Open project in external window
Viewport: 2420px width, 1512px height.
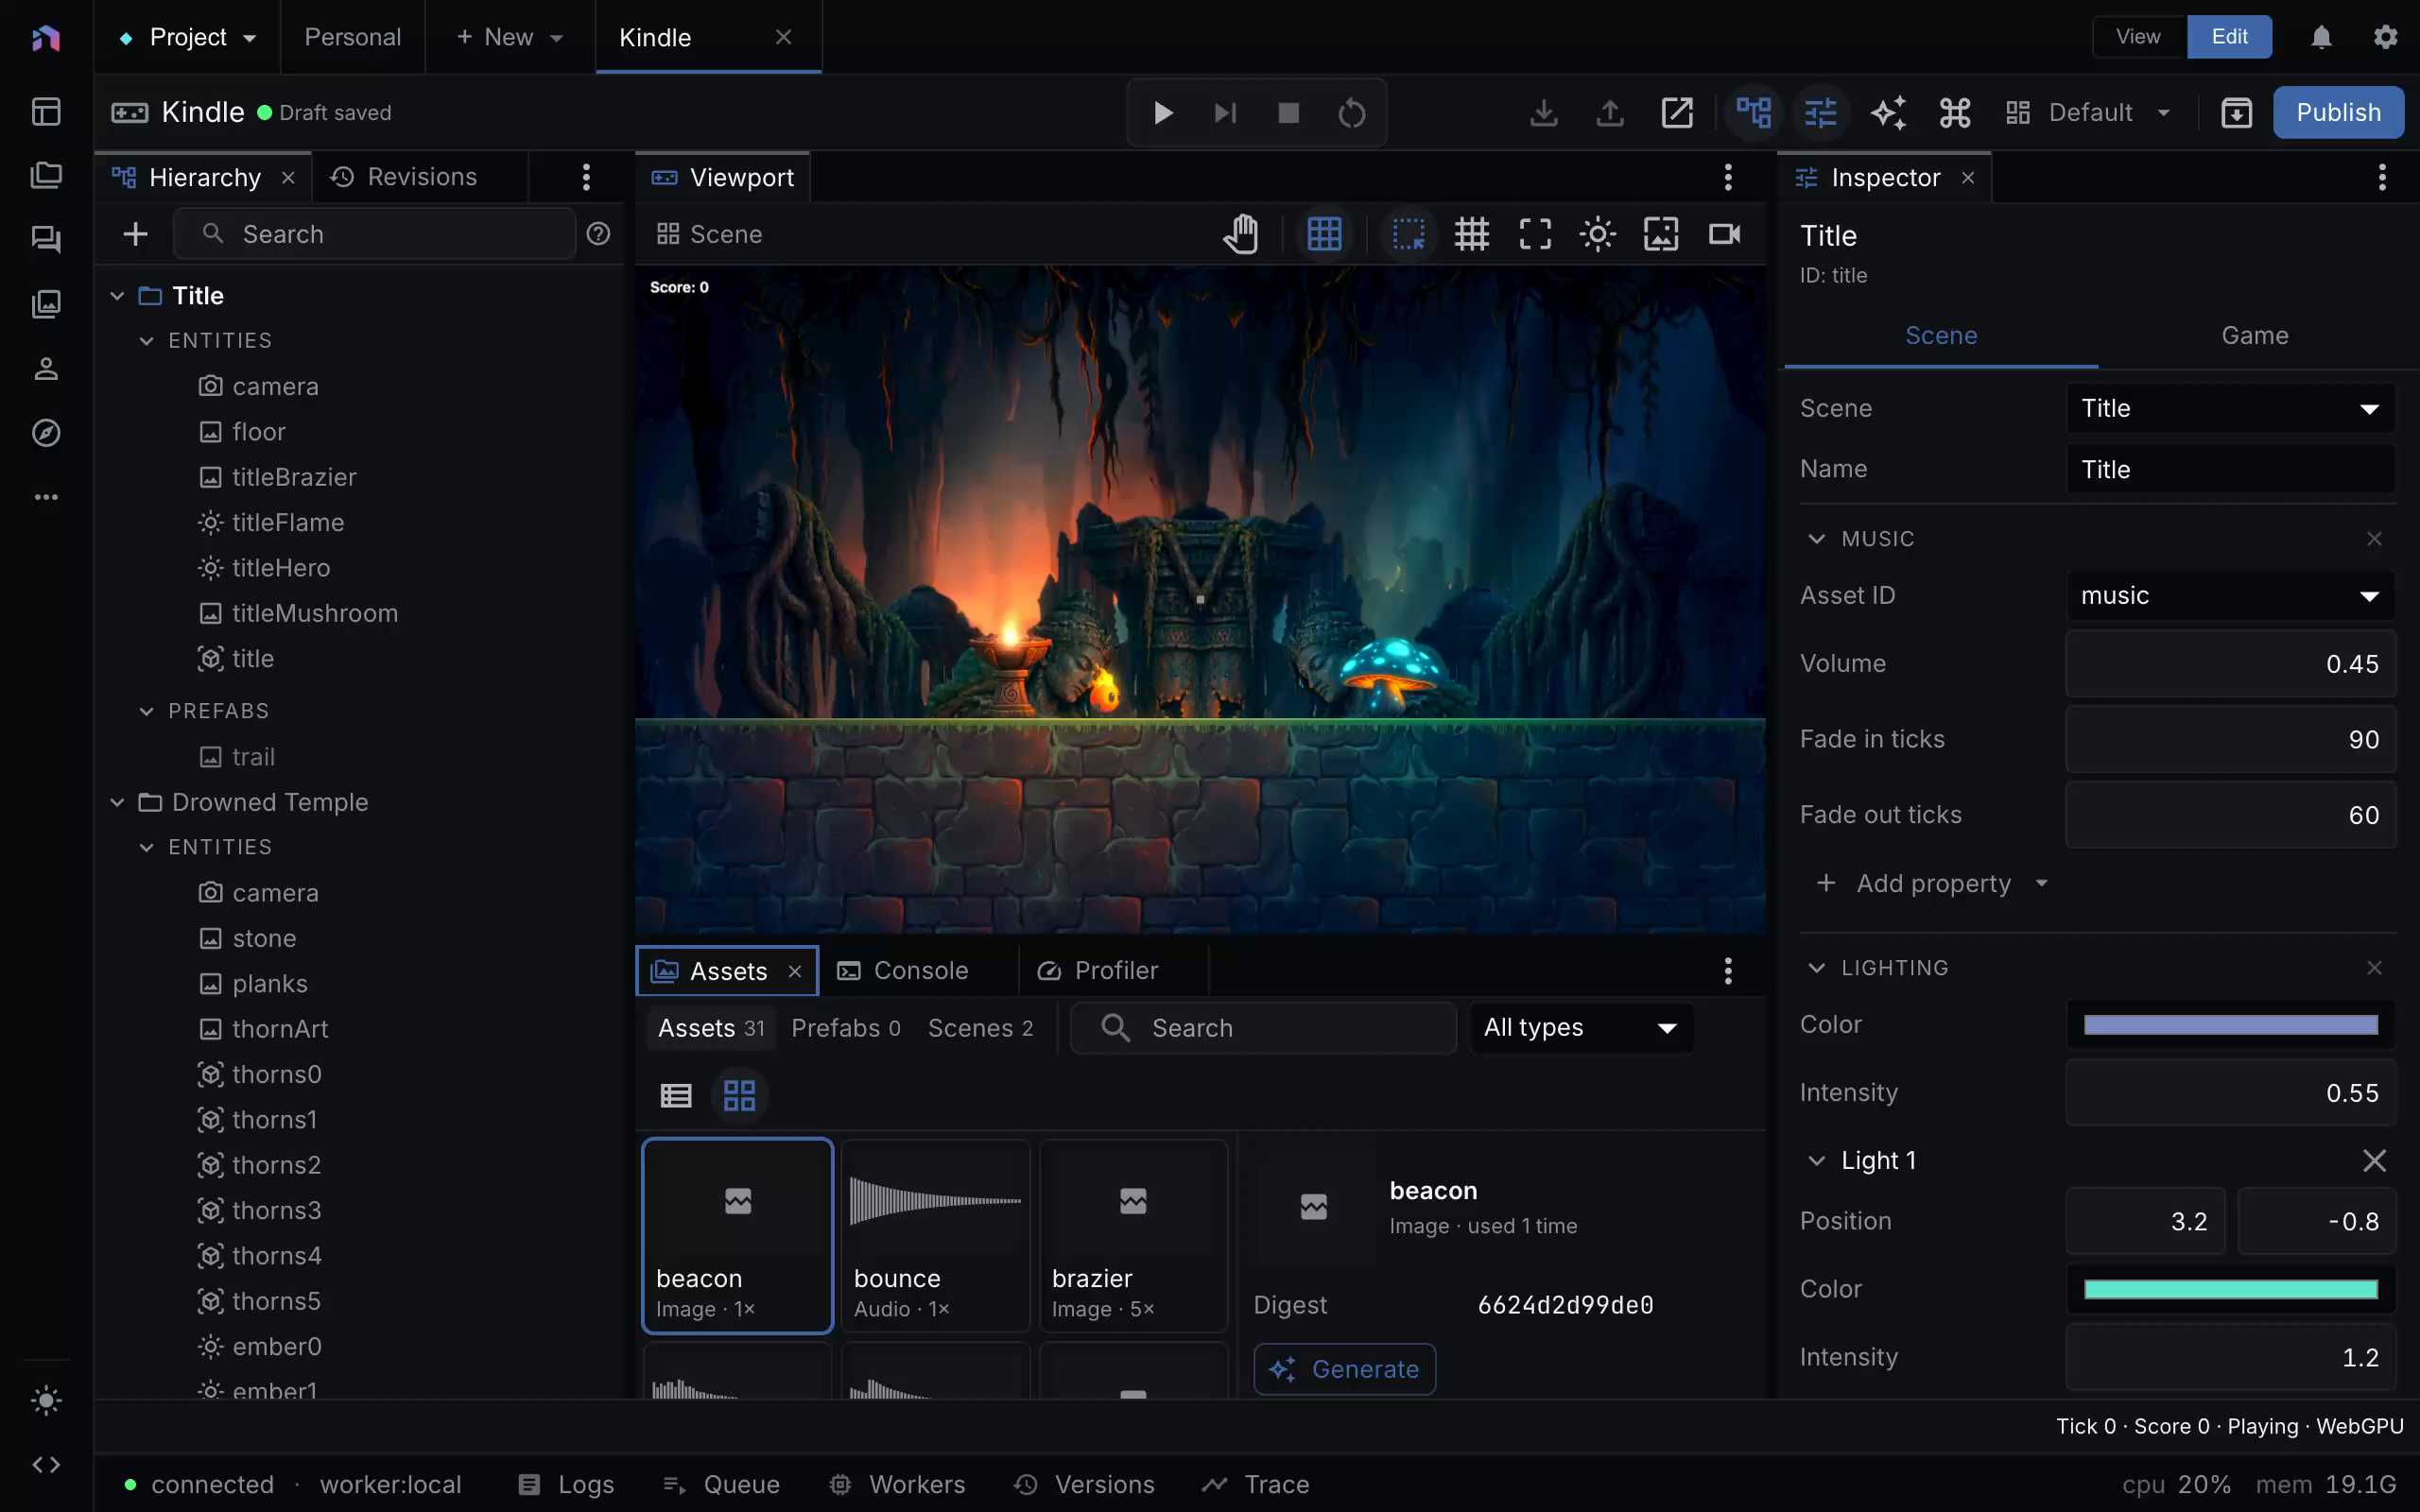coord(1677,112)
